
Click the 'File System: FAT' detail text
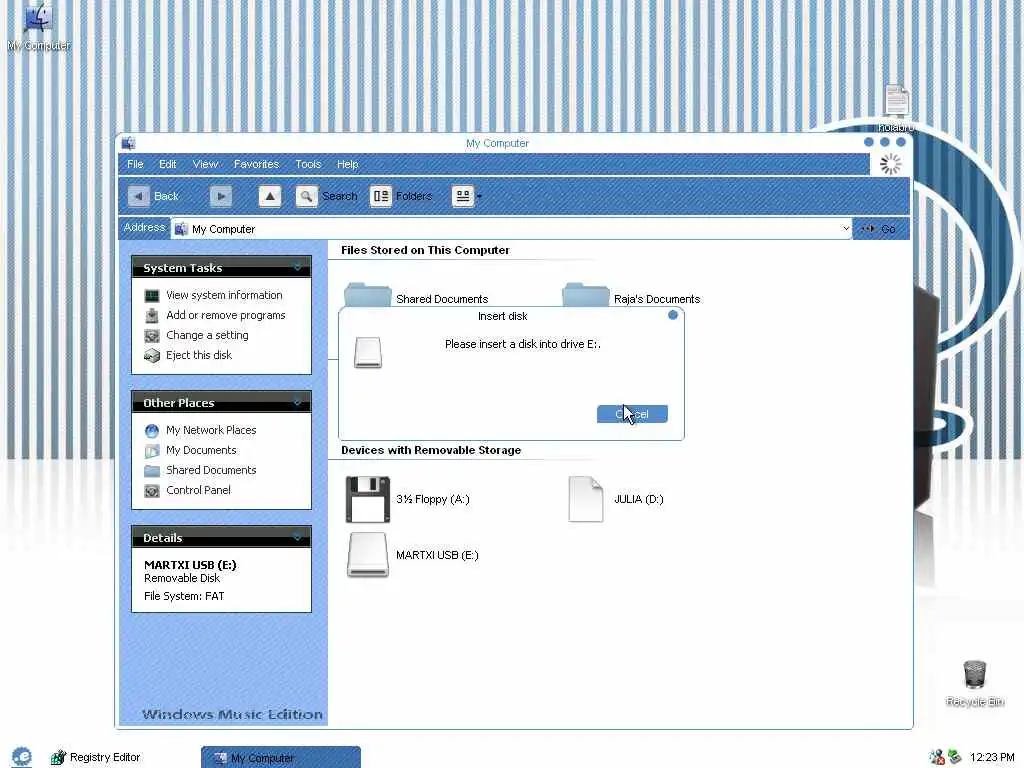tap(184, 596)
